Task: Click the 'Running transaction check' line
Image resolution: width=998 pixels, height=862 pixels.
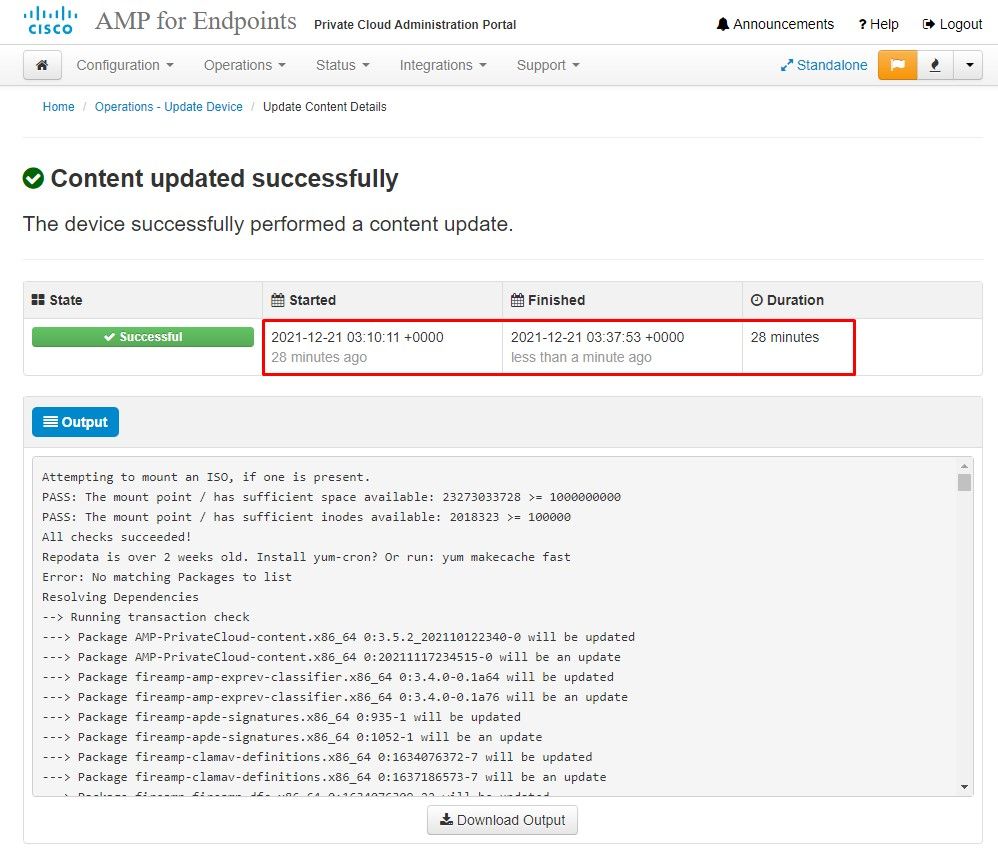Action: point(146,617)
